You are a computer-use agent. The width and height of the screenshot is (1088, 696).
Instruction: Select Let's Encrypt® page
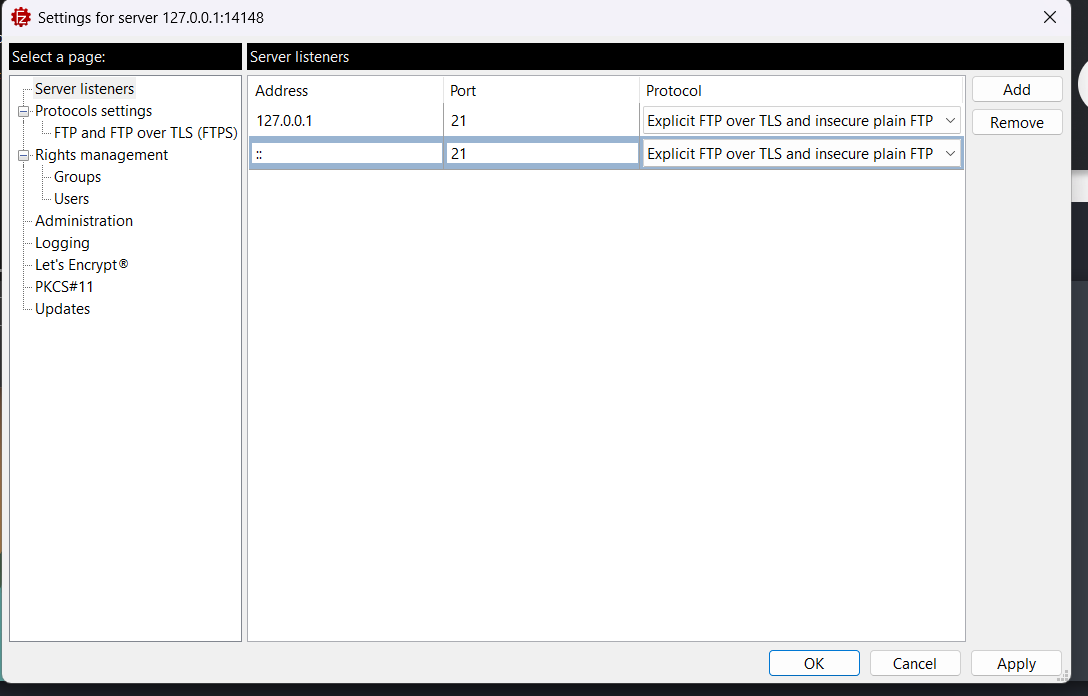81,264
